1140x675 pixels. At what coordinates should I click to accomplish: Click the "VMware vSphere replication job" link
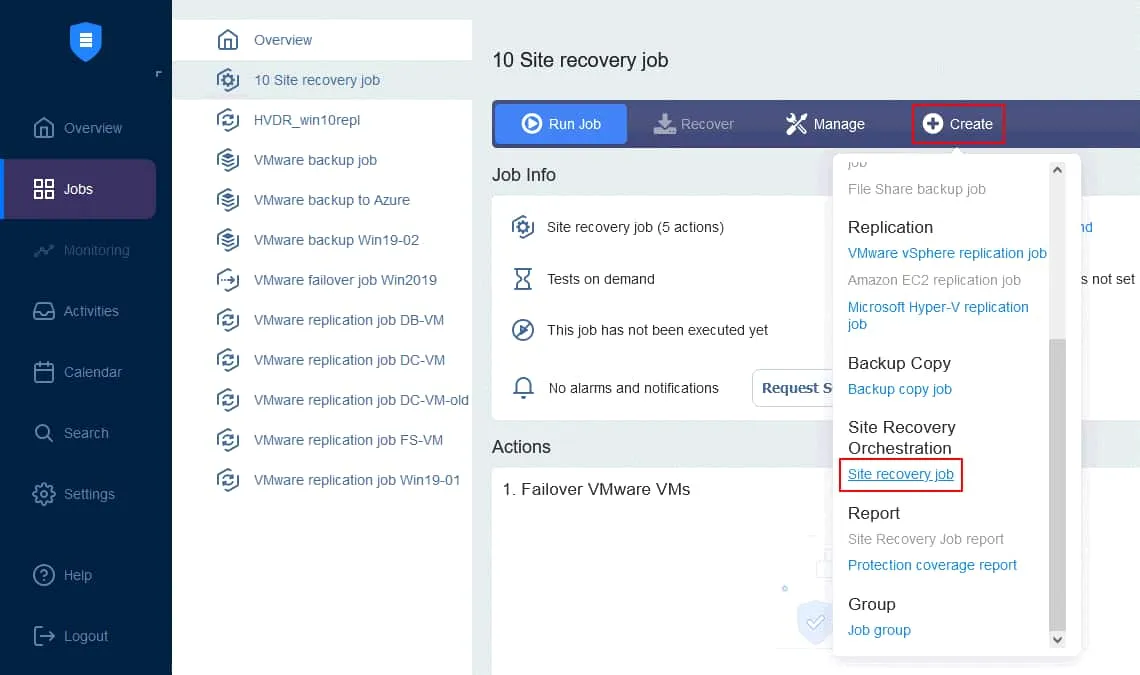(946, 253)
